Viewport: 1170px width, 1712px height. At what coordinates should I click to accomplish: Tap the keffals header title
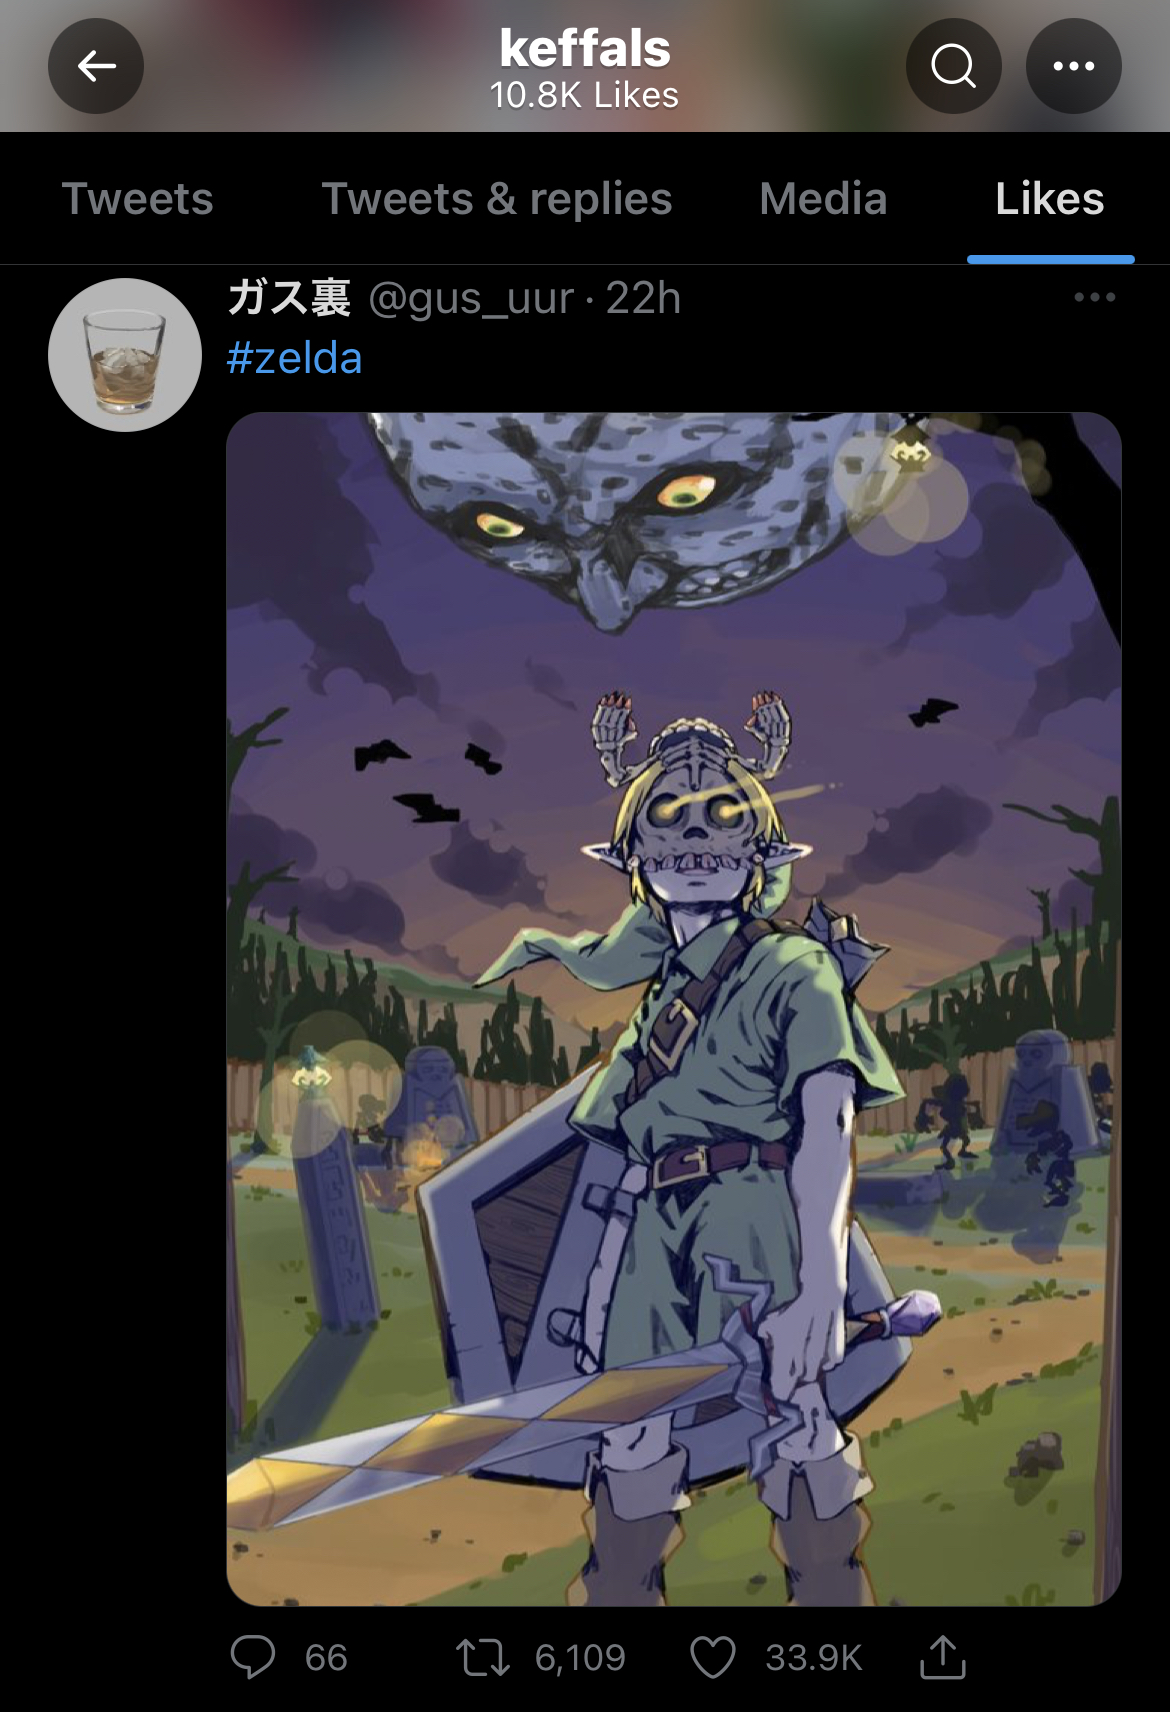(x=585, y=47)
